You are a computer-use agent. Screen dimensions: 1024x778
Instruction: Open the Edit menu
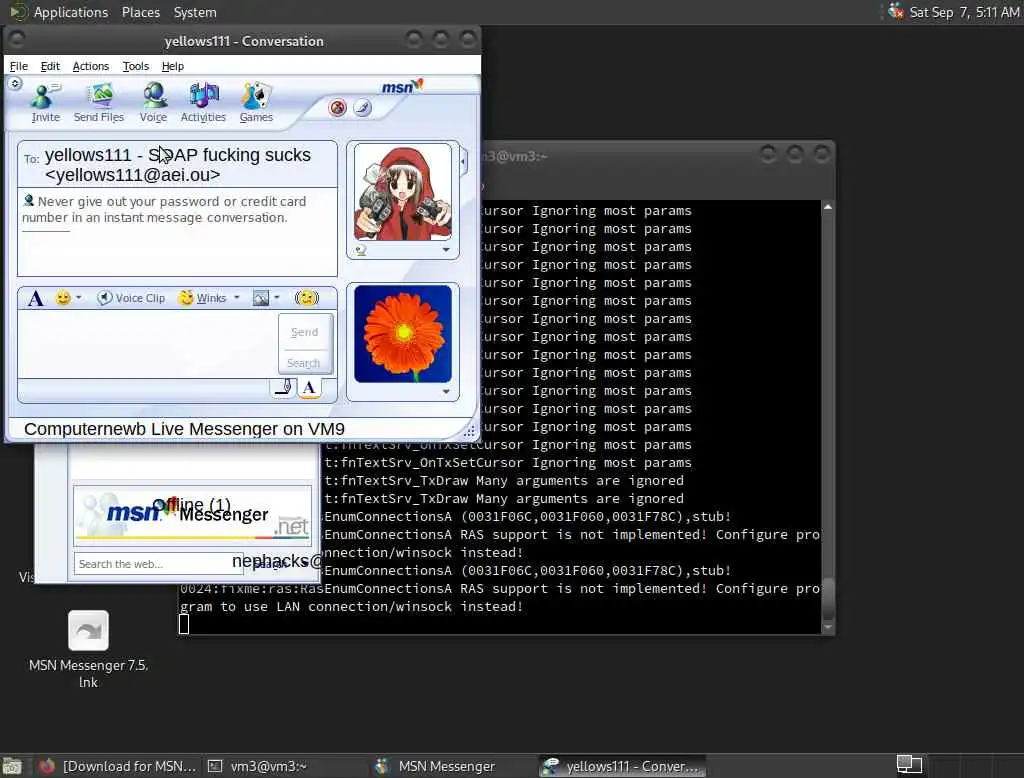(x=50, y=66)
